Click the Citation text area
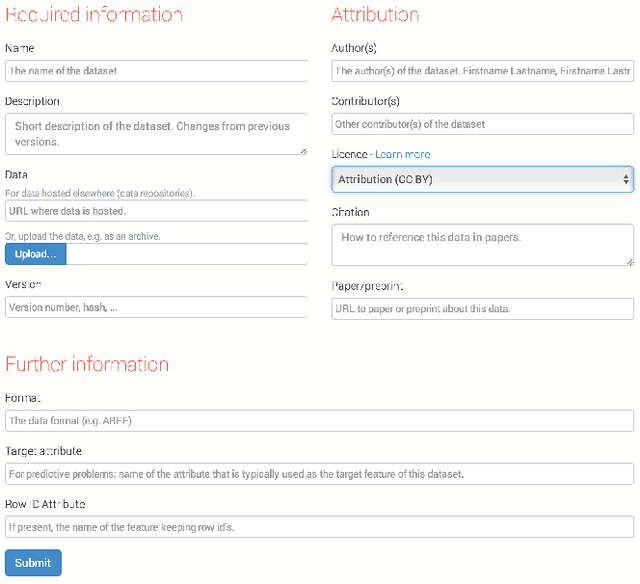The image size is (640, 584). [482, 244]
